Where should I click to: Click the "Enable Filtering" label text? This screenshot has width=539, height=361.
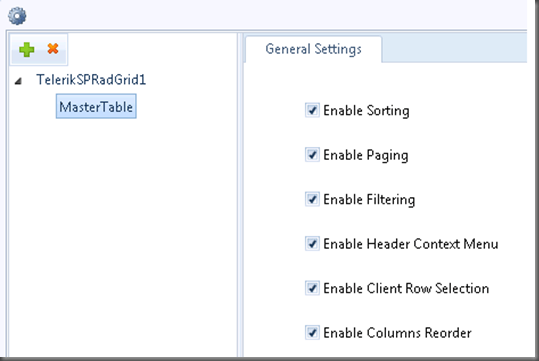369,199
